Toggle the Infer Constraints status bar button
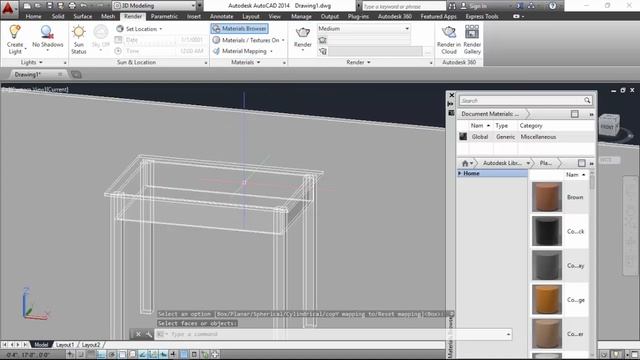Screen dimensions: 640x360 (x=70, y=354)
